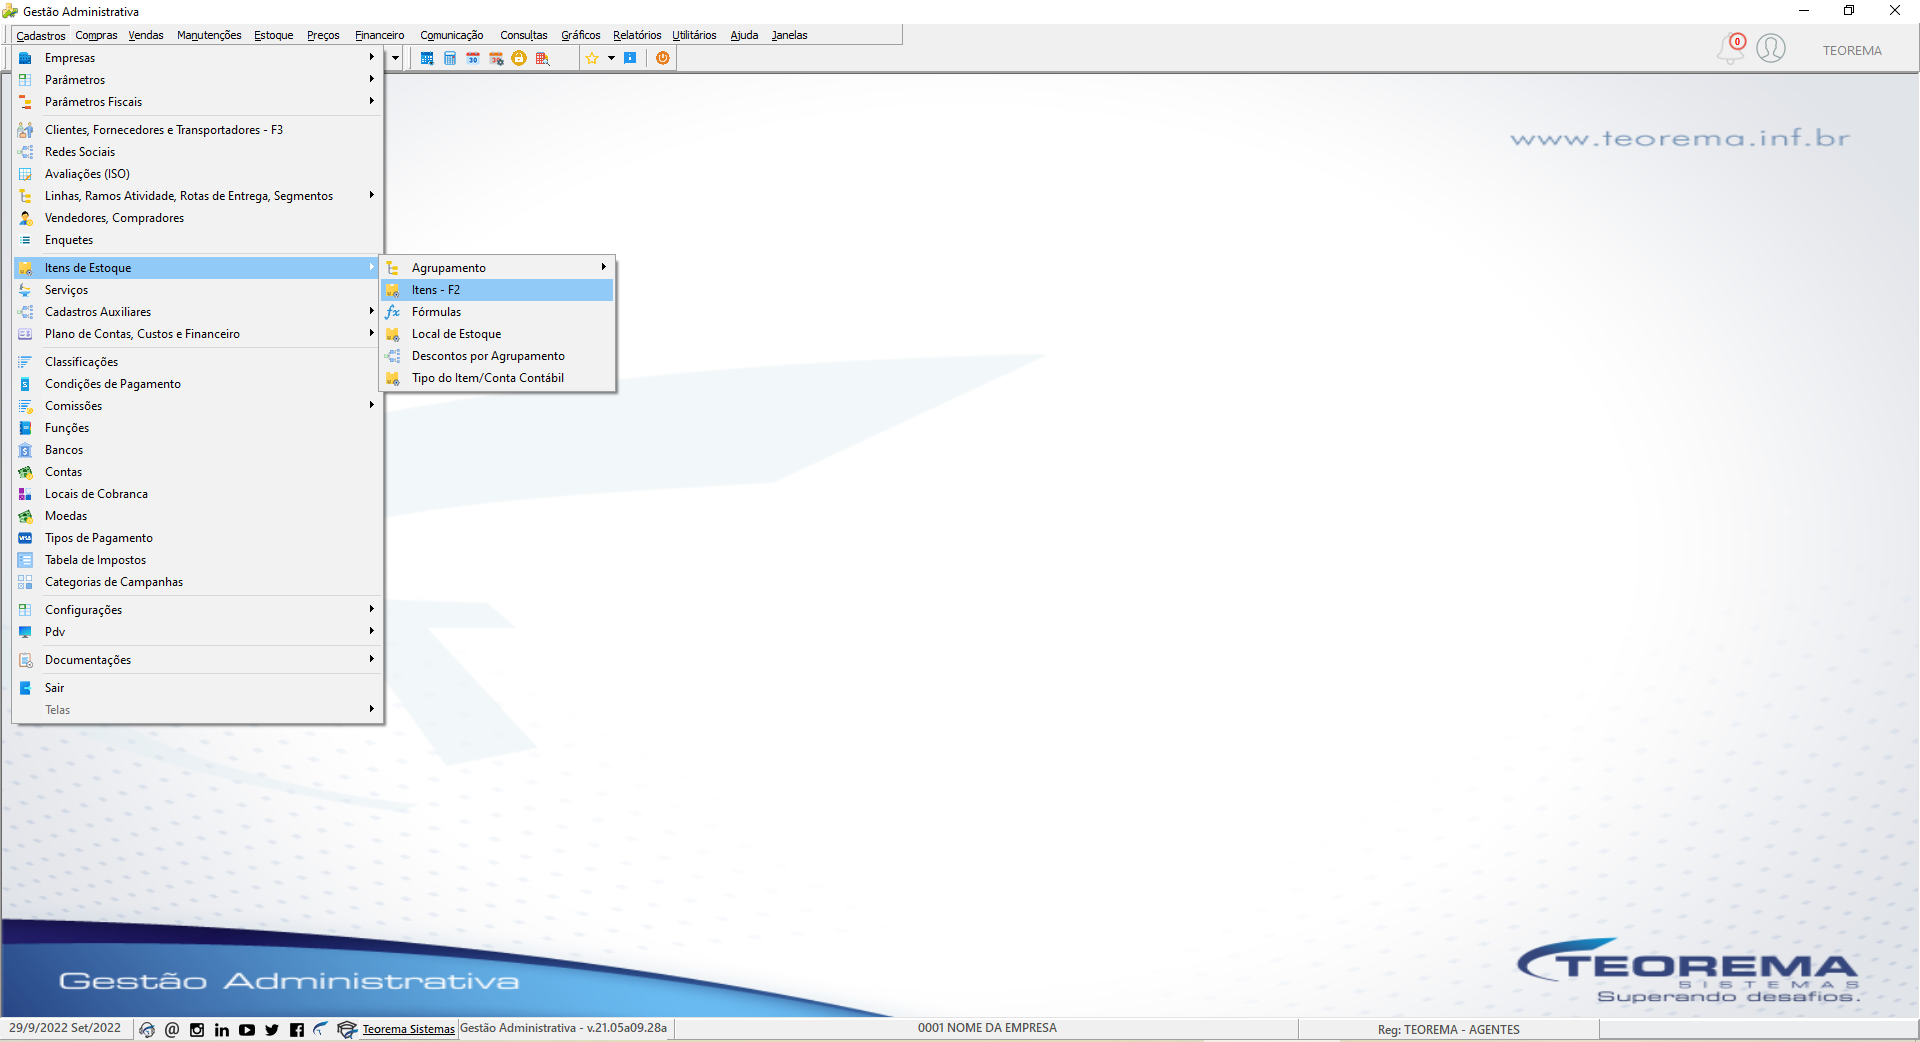
Task: Select Categorias de Campanhas
Action: pos(198,582)
